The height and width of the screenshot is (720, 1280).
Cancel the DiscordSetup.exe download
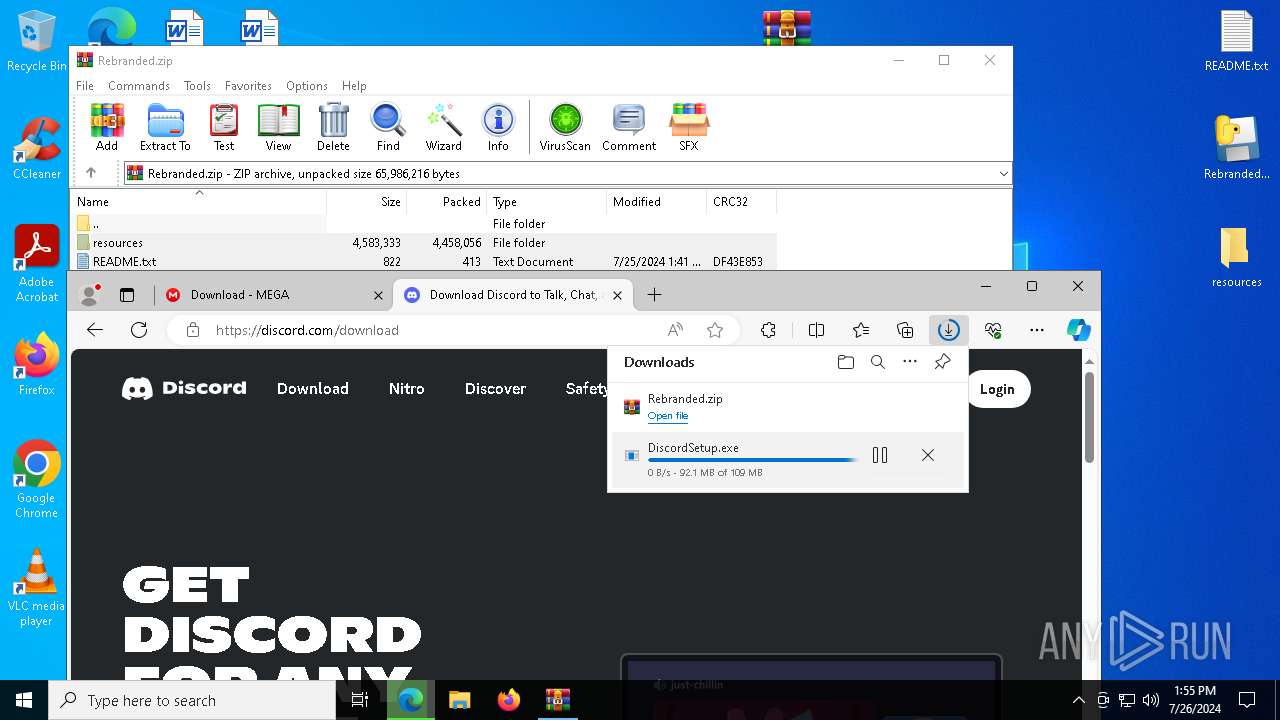click(x=928, y=455)
